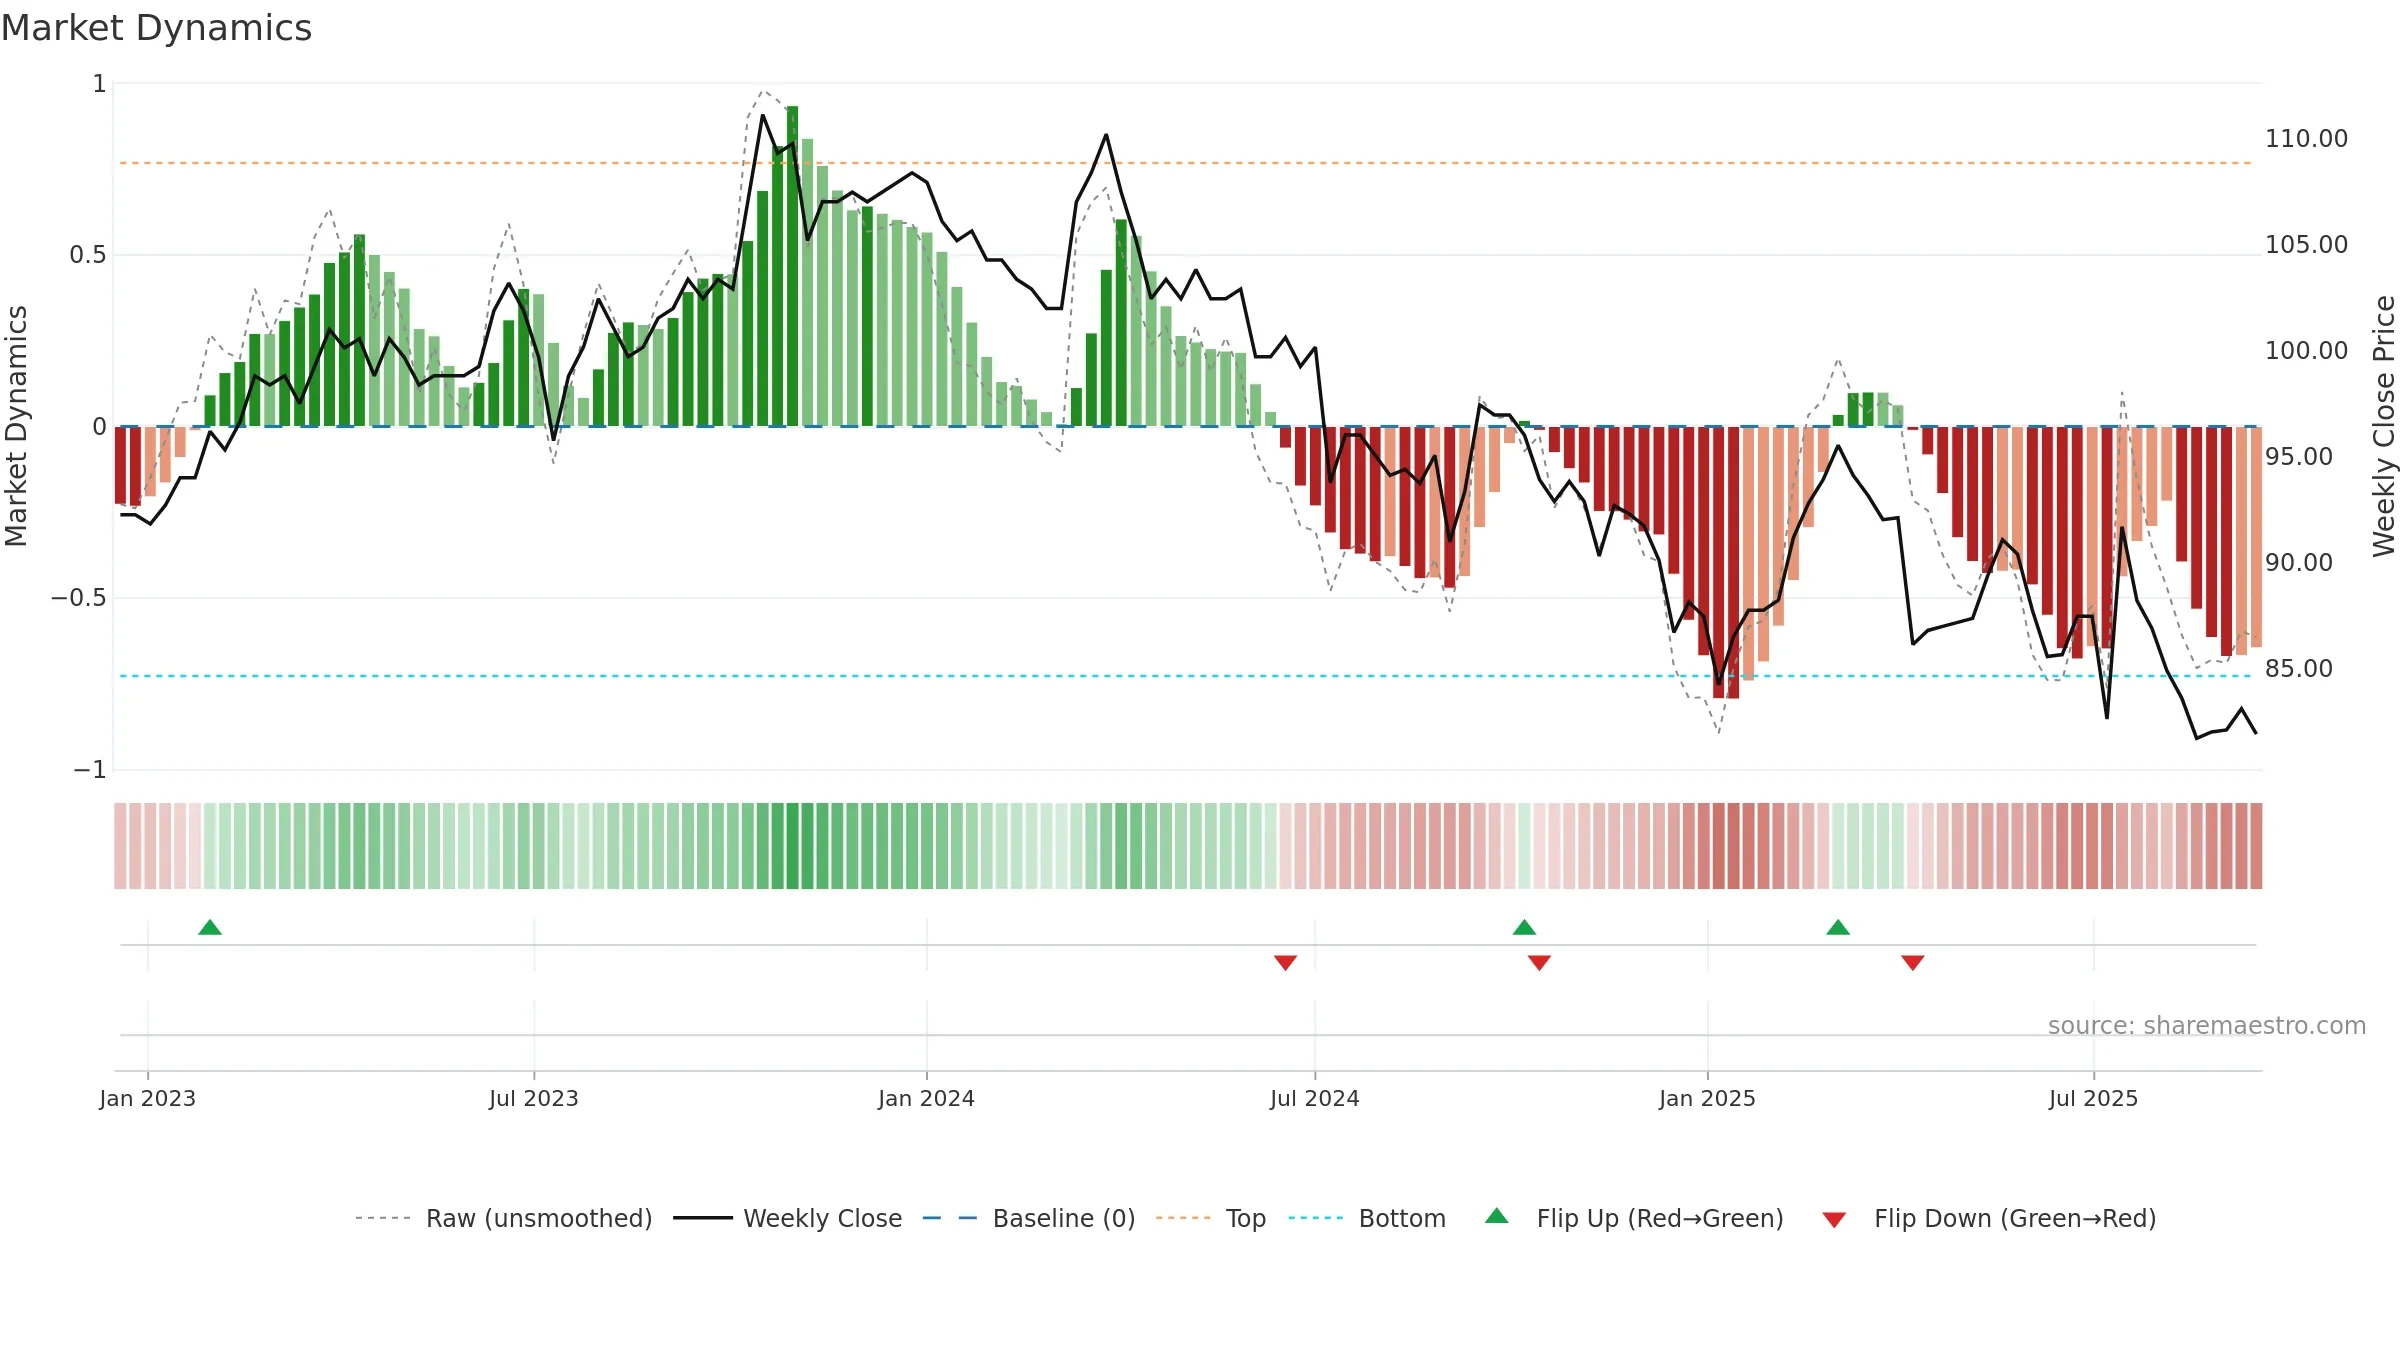Toggle the Weekly Close legend entry
2400x1350 pixels.
coord(788,1218)
